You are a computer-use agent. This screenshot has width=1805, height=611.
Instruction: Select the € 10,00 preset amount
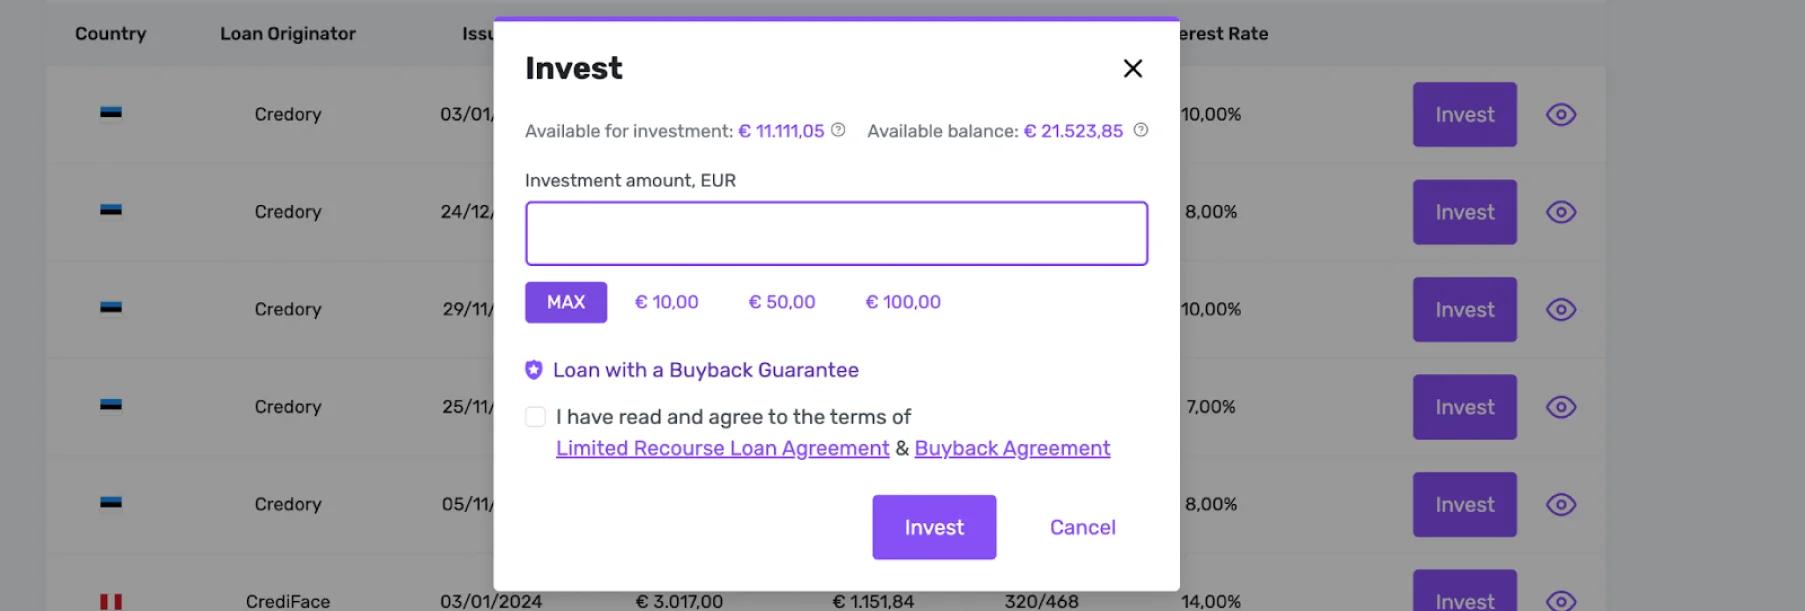click(667, 302)
